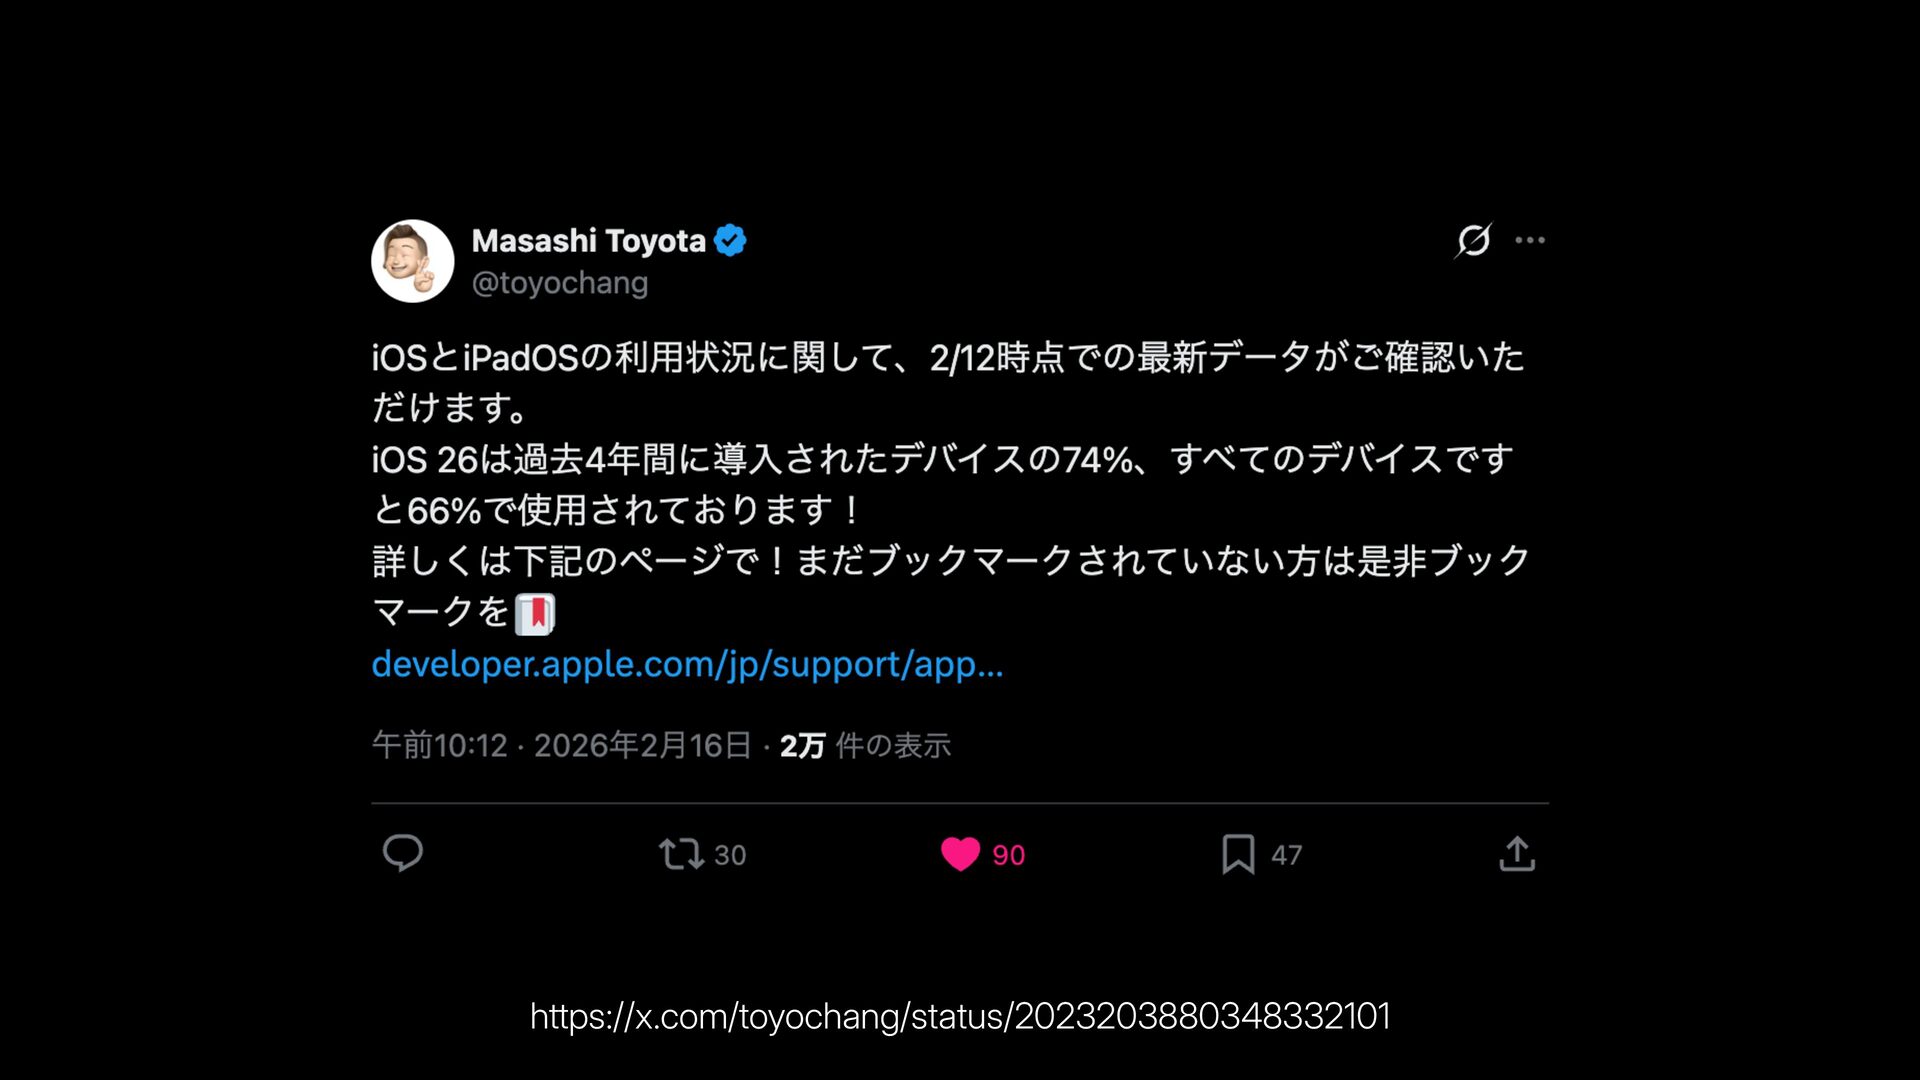Click the bookmark count 47

click(x=1287, y=855)
